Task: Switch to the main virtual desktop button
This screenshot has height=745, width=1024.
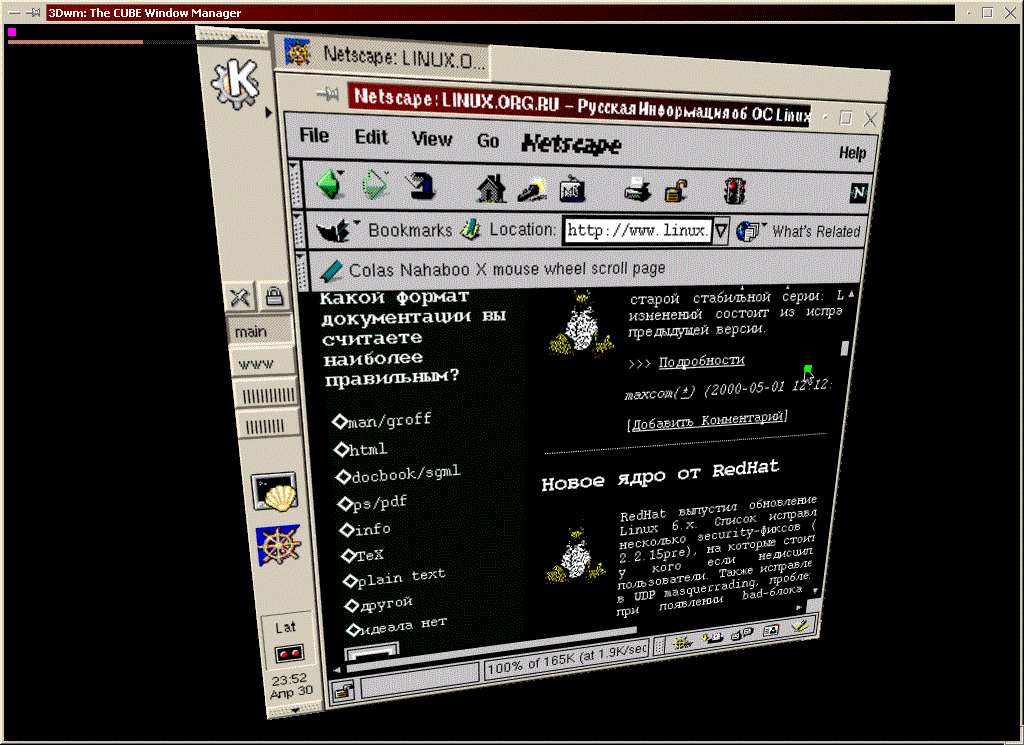Action: (x=260, y=330)
